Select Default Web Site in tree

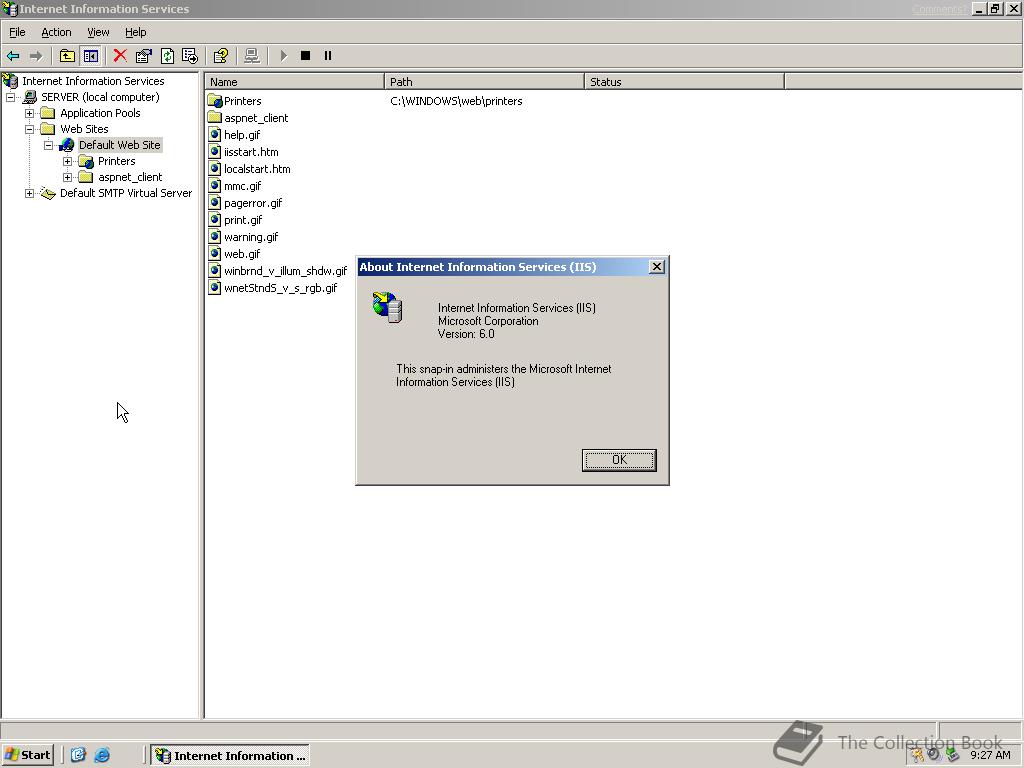pyautogui.click(x=120, y=145)
